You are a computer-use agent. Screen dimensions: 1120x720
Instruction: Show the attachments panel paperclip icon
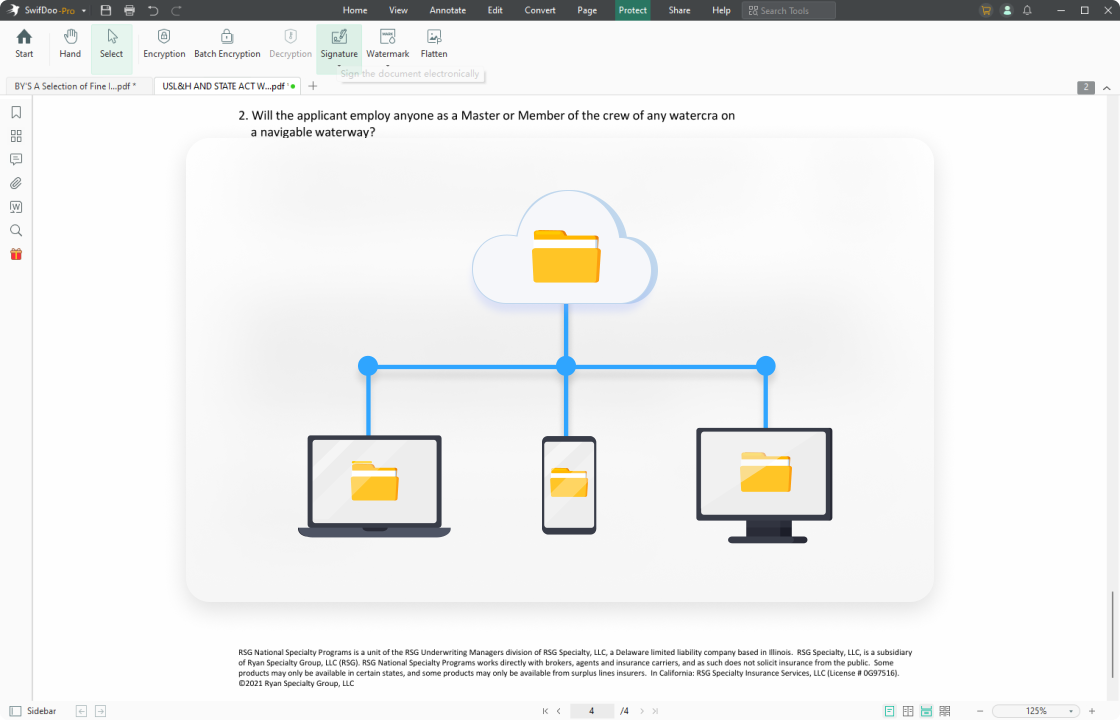pos(16,183)
